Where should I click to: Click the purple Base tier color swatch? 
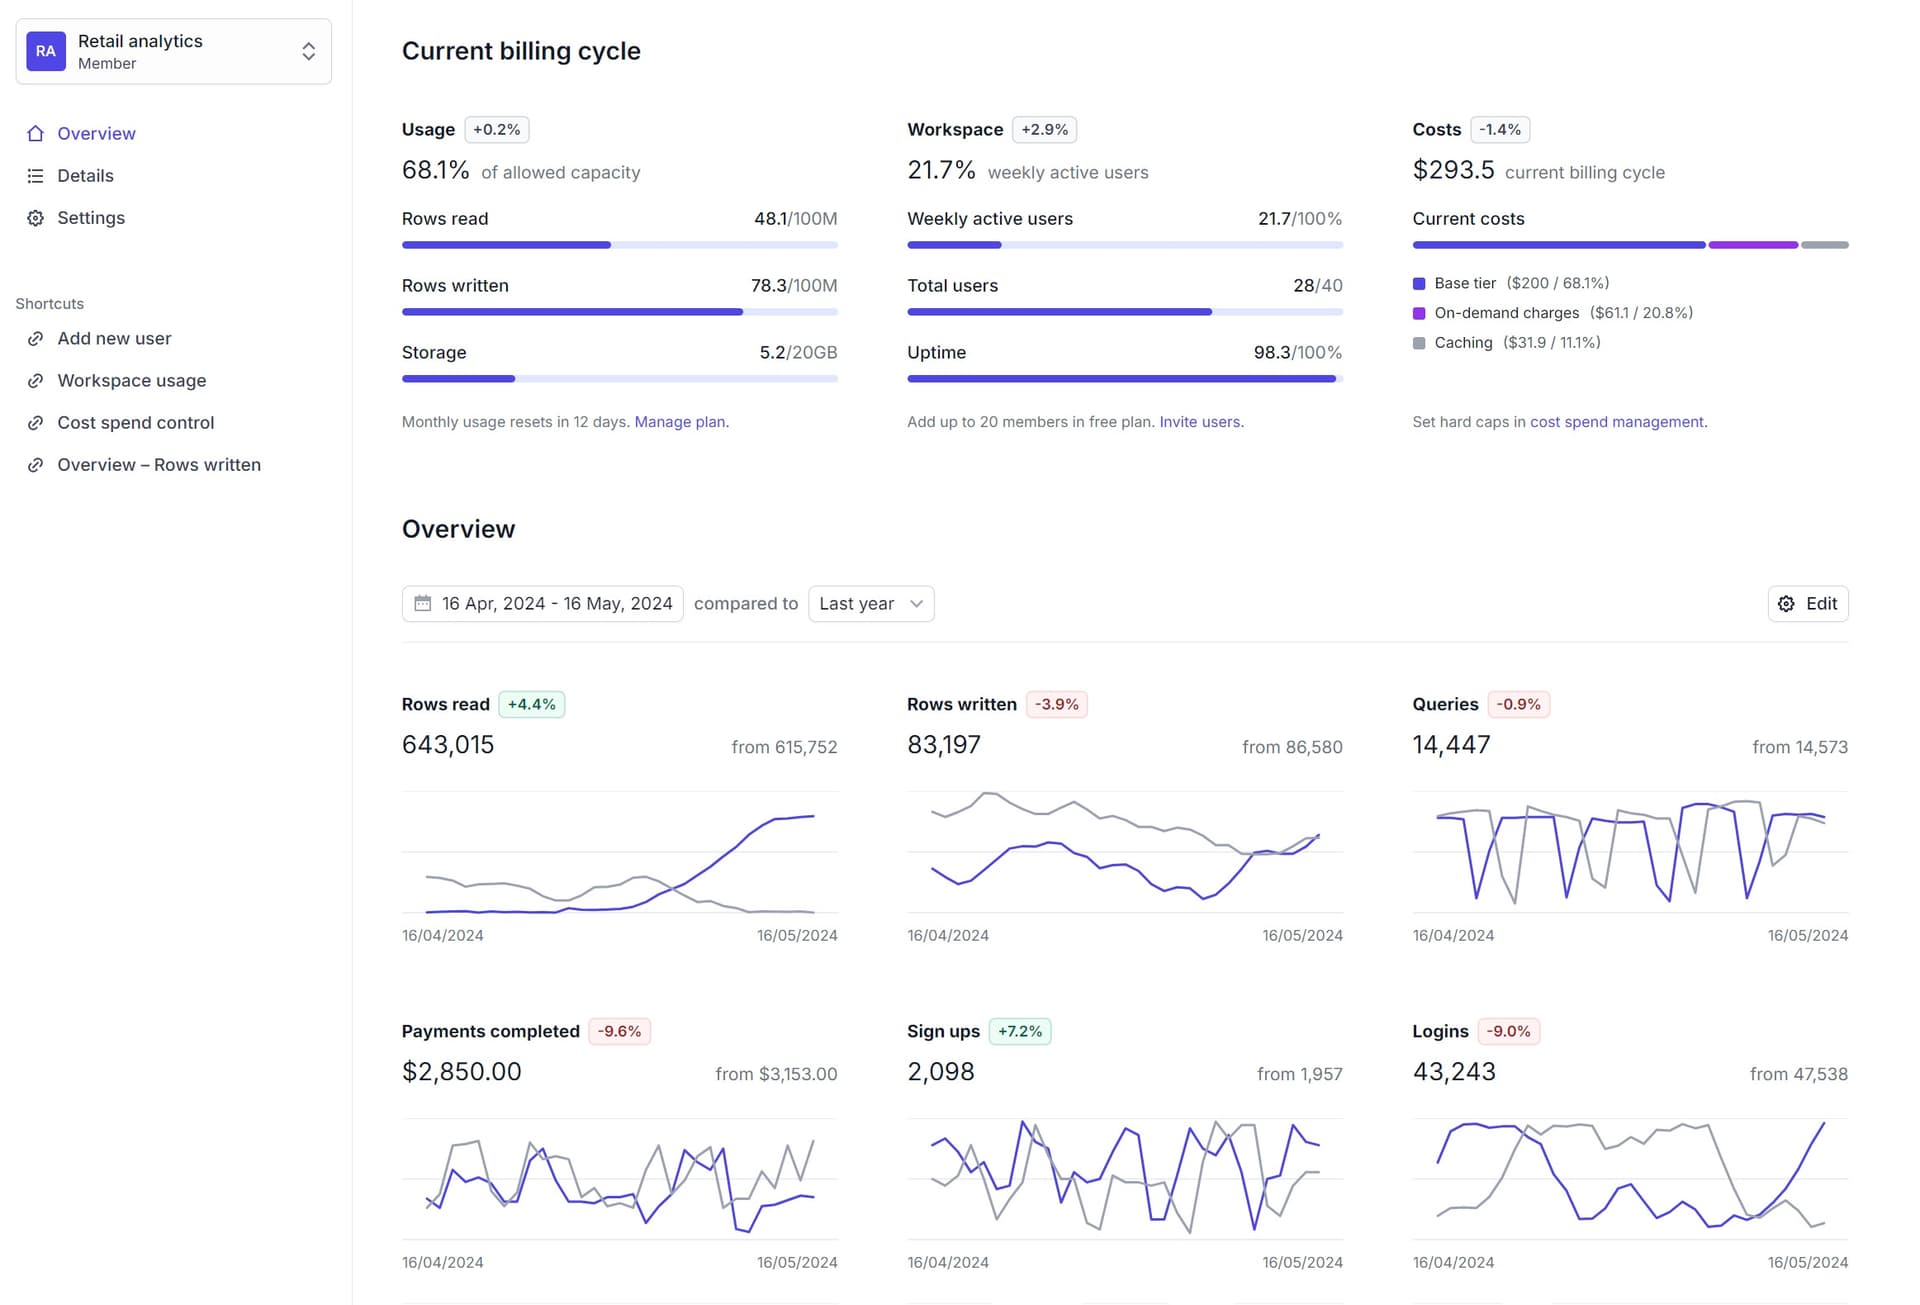coord(1418,284)
